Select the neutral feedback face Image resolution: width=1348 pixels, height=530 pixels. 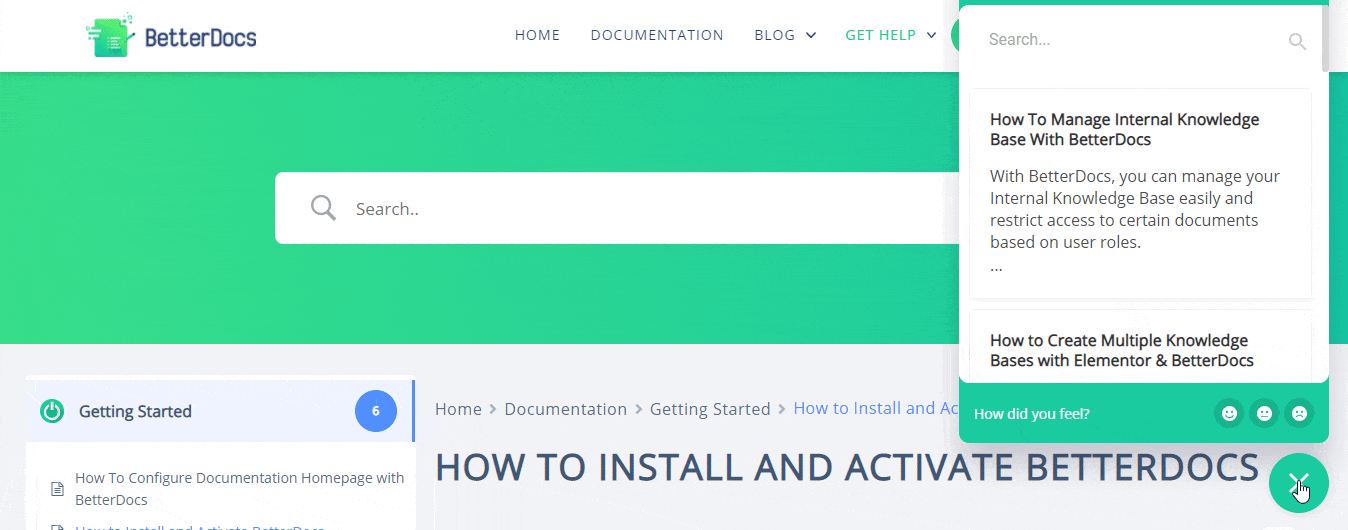1264,413
